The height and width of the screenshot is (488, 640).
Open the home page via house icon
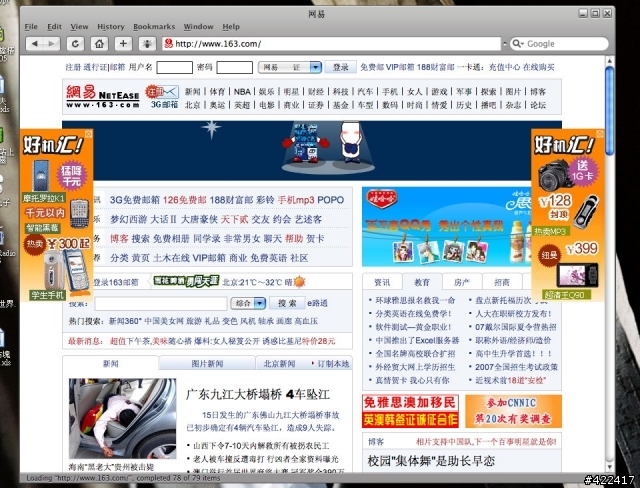99,44
